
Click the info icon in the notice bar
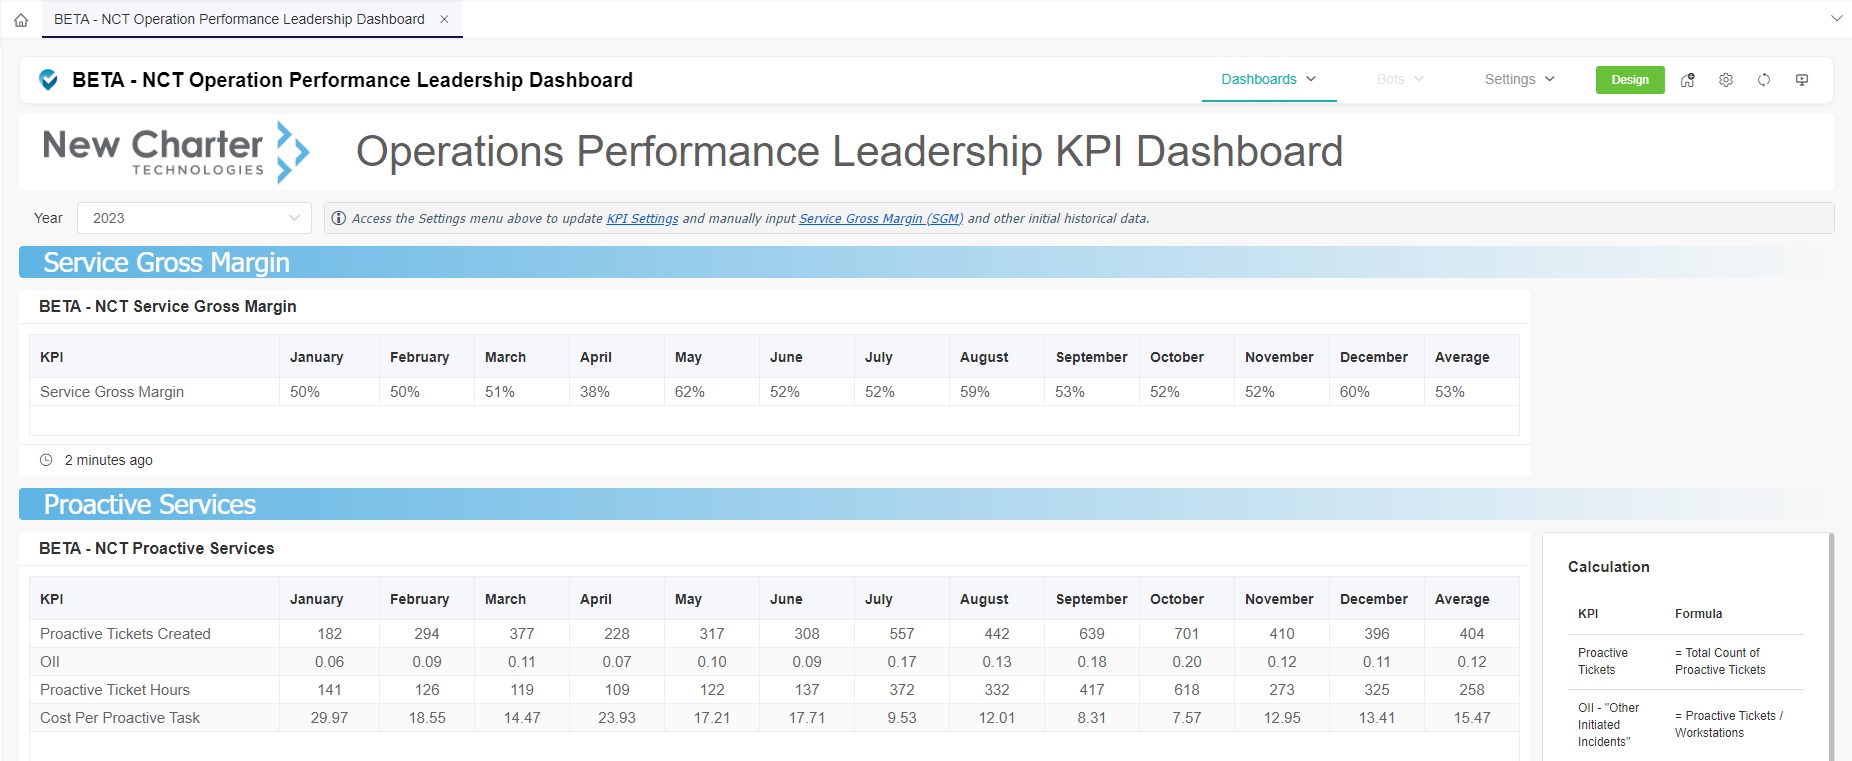coord(339,218)
